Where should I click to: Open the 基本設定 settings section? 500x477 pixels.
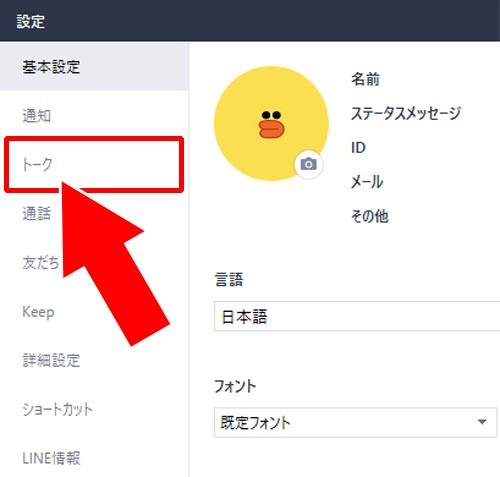94,67
